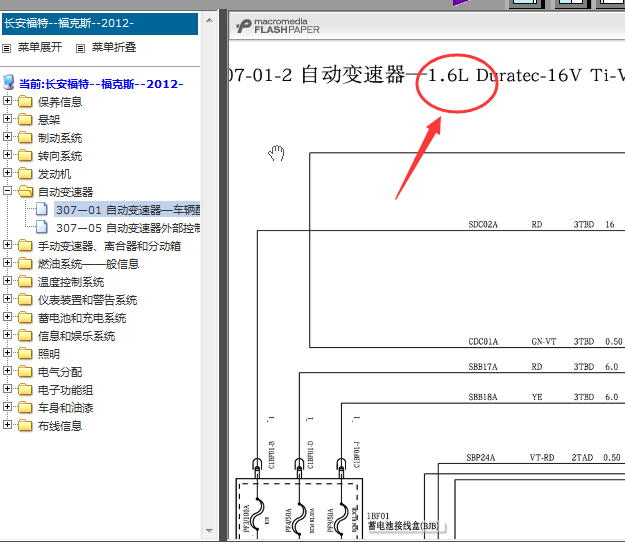The height and width of the screenshot is (542, 625).
Task: Expand the 电气分配 folder node
Action: coord(7,370)
